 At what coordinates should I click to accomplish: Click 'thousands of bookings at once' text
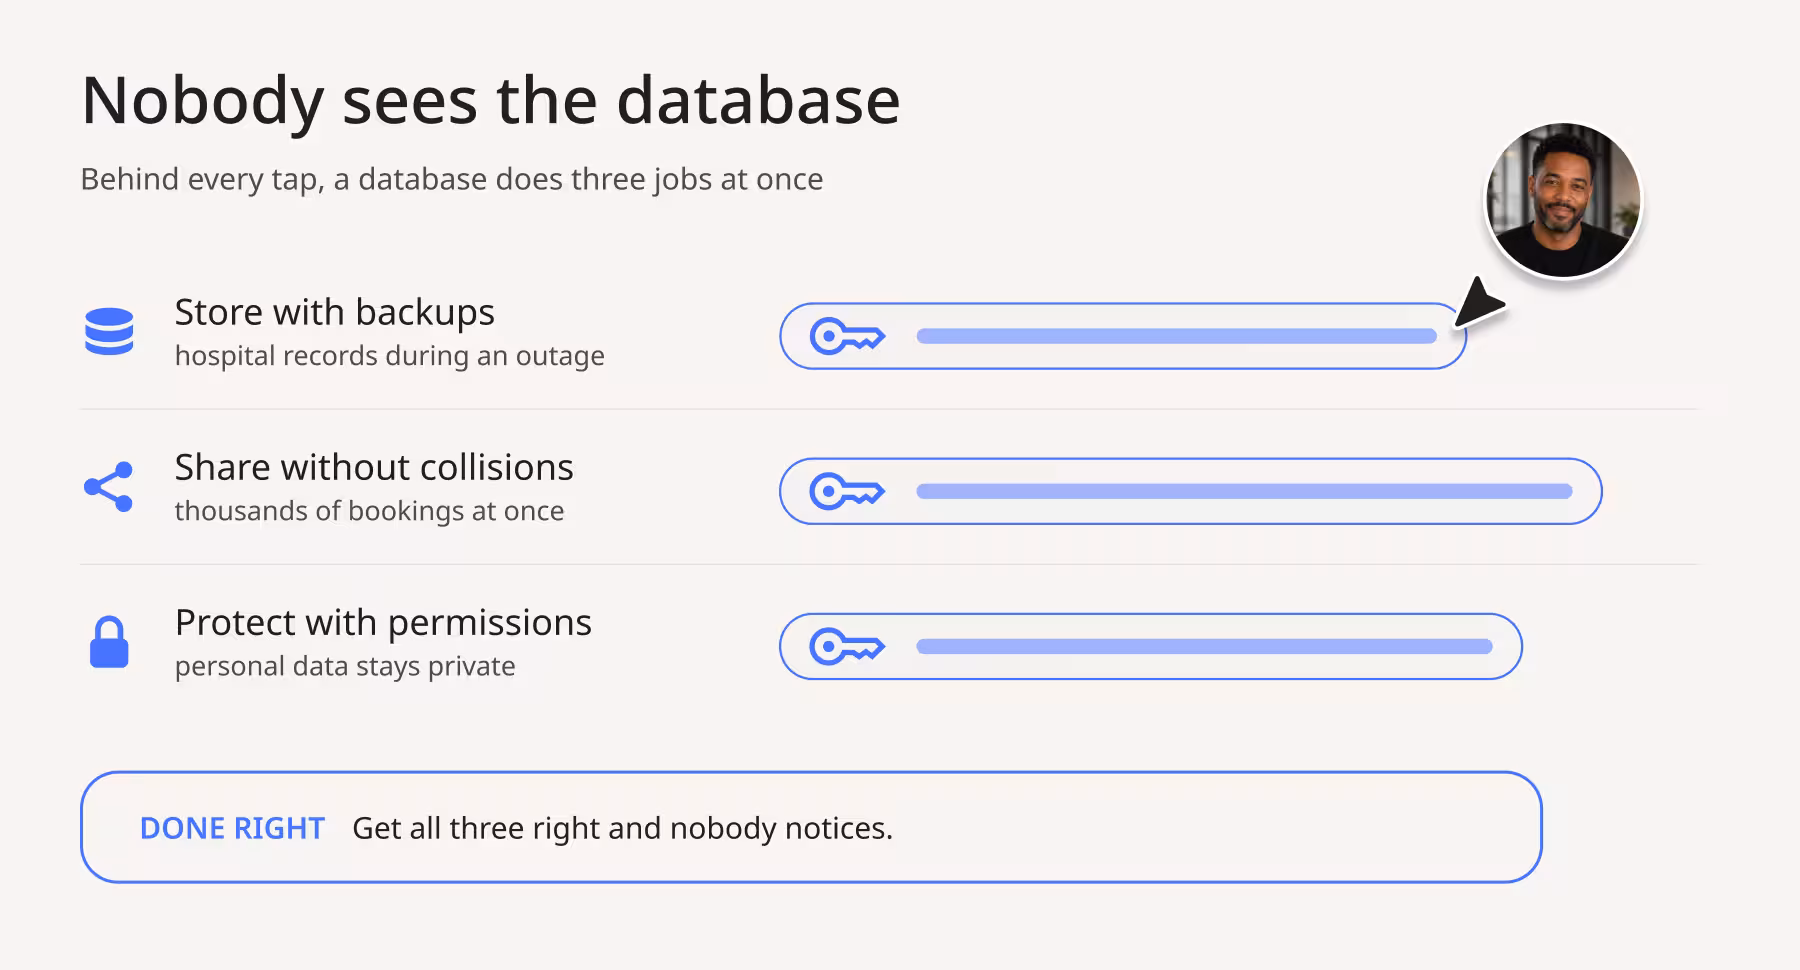[370, 511]
